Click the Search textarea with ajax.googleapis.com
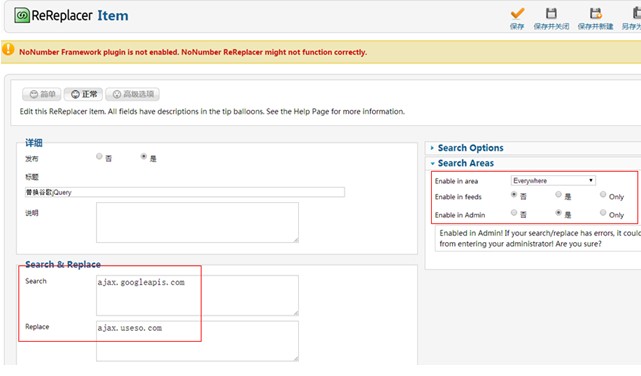 197,295
